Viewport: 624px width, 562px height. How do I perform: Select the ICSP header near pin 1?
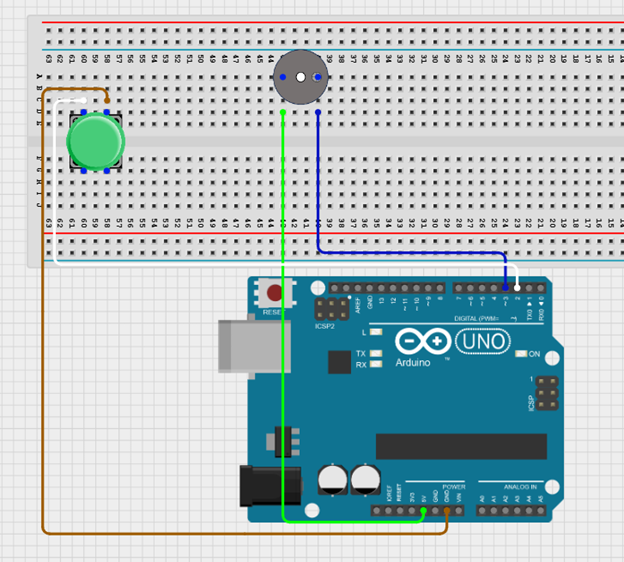tap(547, 393)
